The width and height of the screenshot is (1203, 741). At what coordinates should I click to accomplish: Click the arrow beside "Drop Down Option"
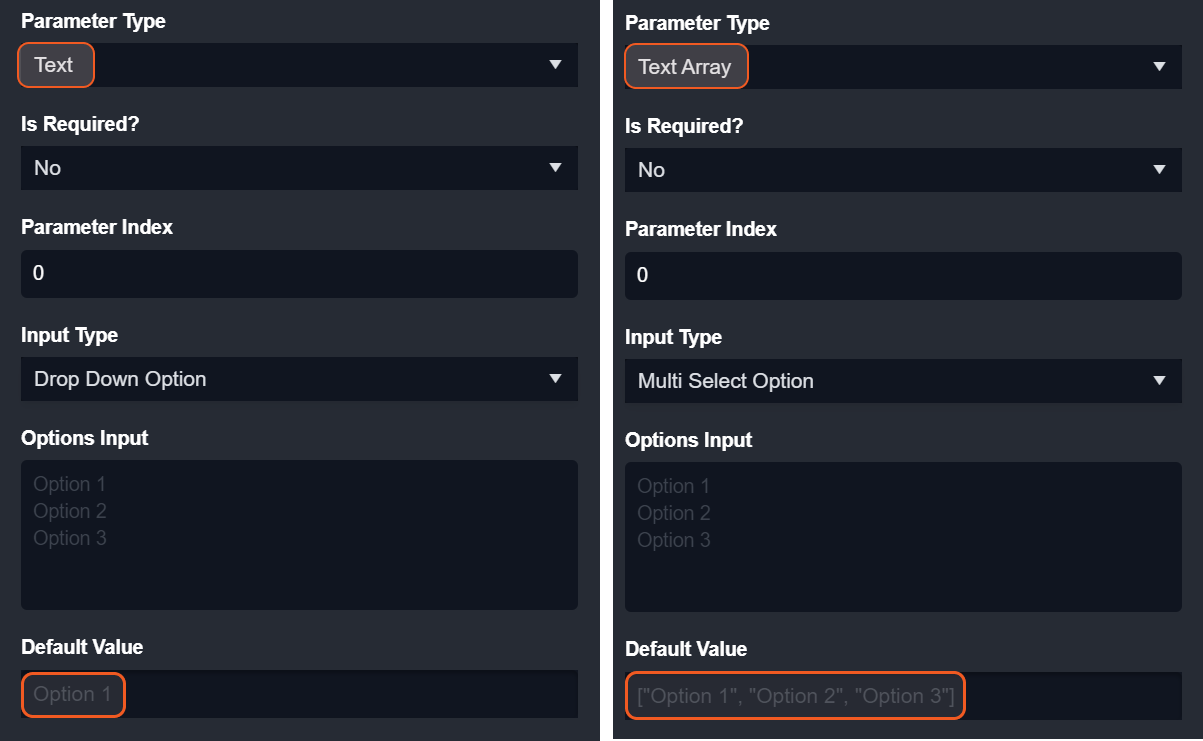[555, 379]
